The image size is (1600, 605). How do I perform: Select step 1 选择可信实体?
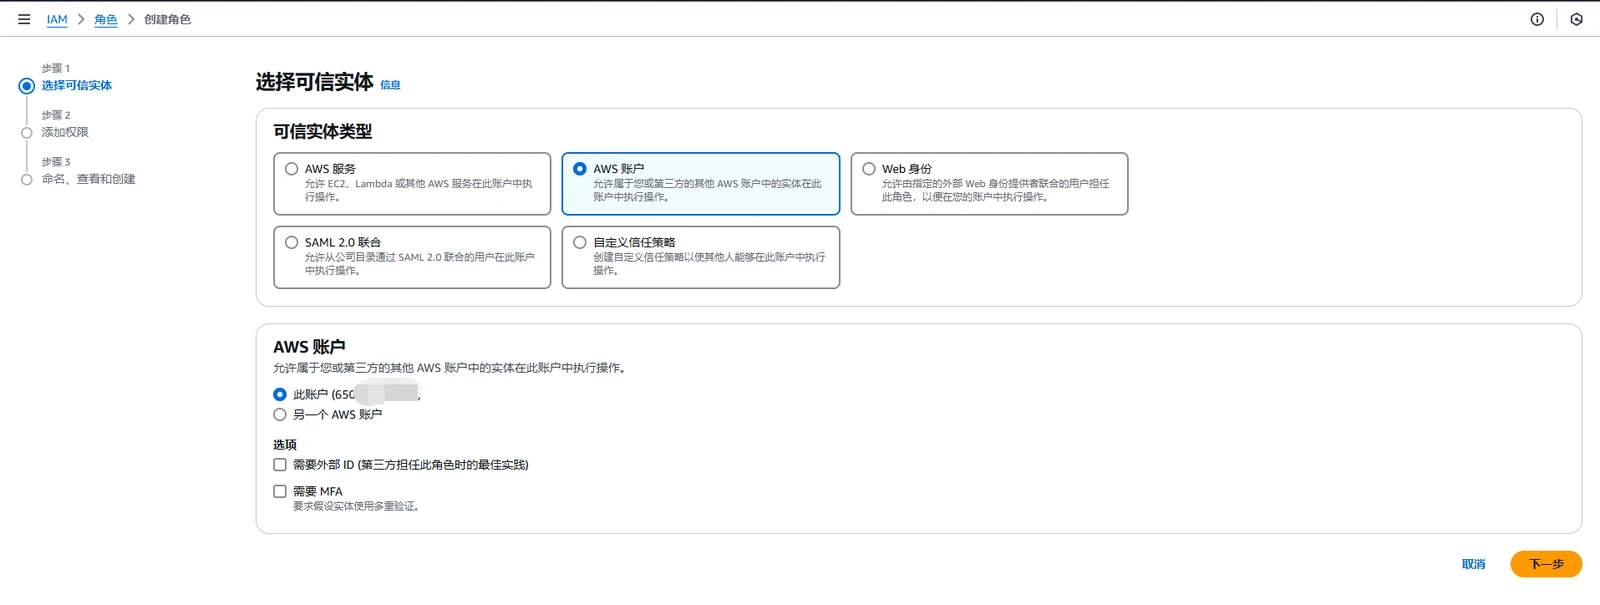76,85
